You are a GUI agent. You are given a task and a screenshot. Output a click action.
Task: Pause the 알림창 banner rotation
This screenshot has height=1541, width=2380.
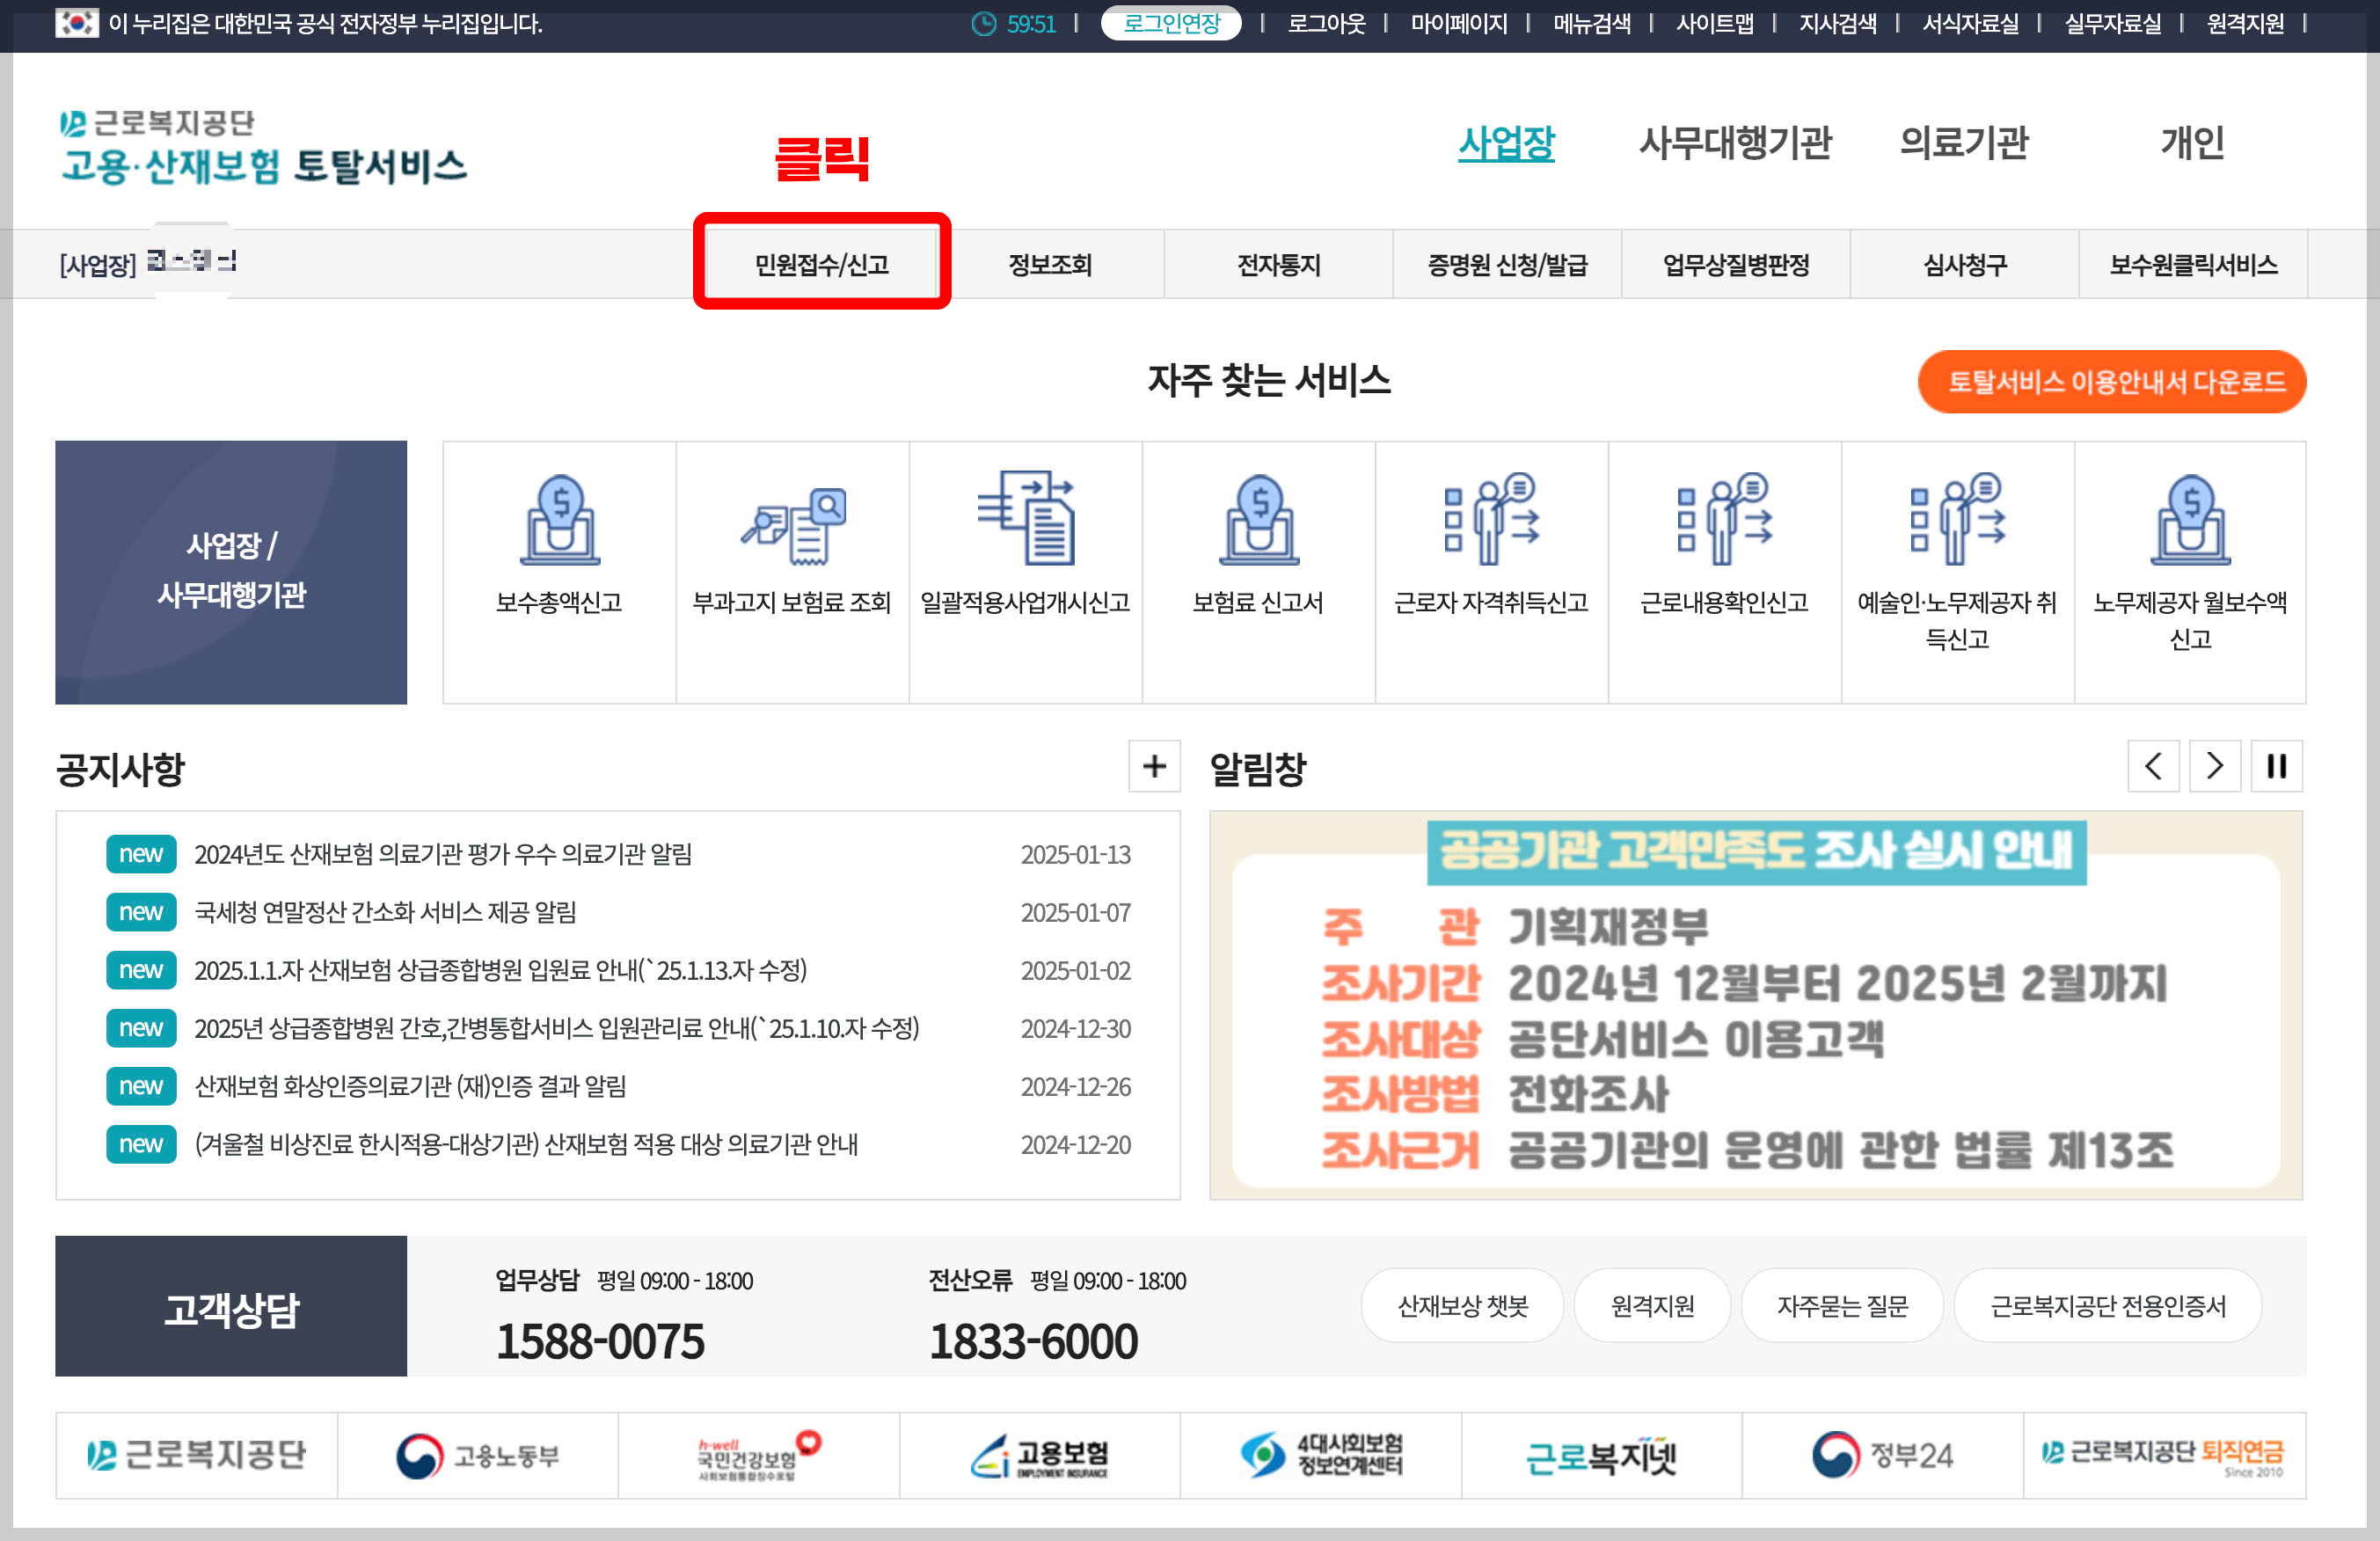tap(2277, 766)
